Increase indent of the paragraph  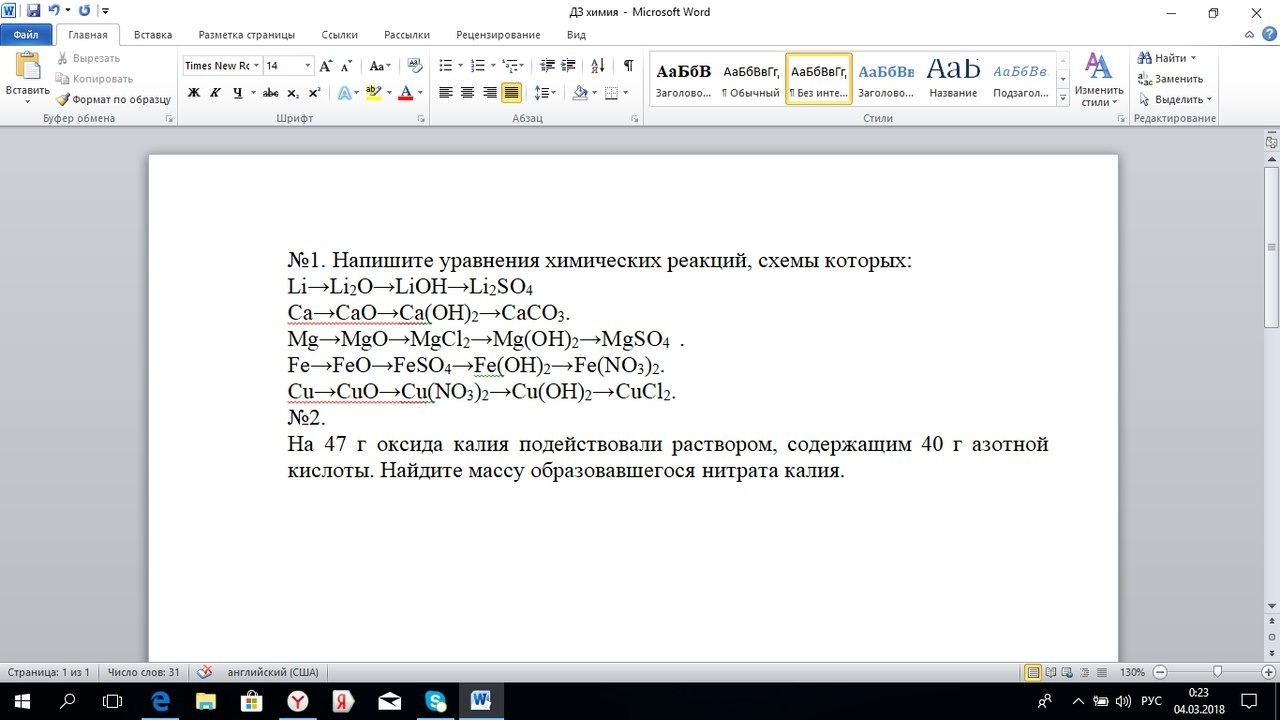569,66
